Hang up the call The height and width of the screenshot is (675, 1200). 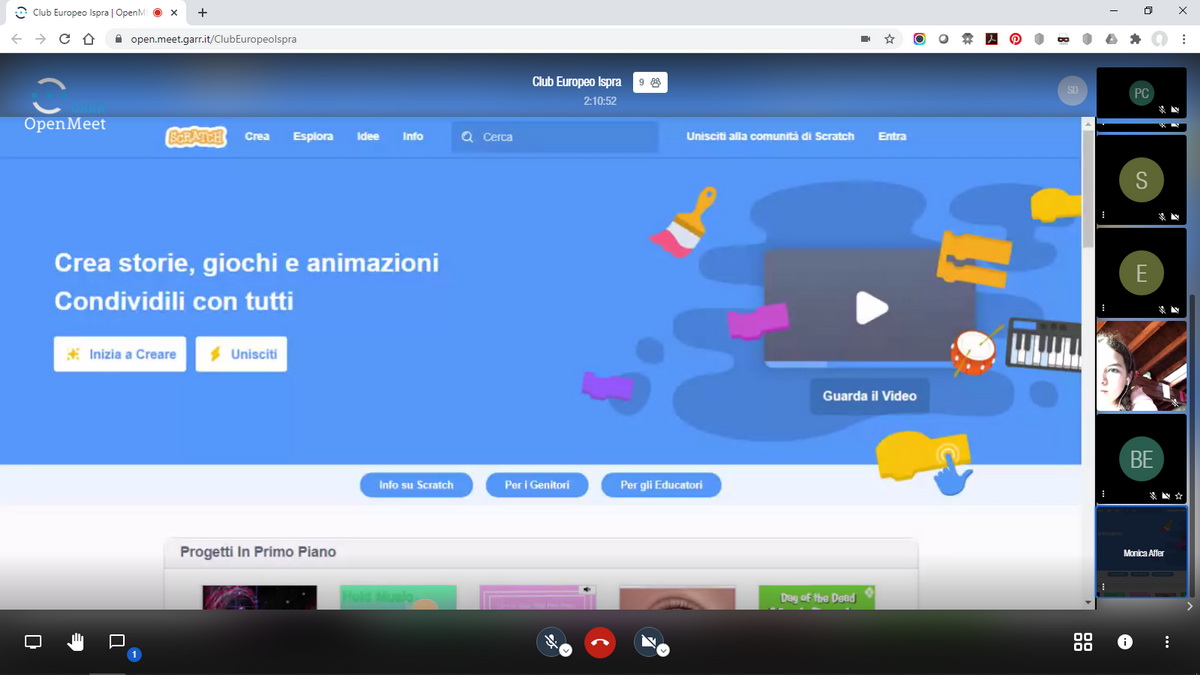coord(600,642)
